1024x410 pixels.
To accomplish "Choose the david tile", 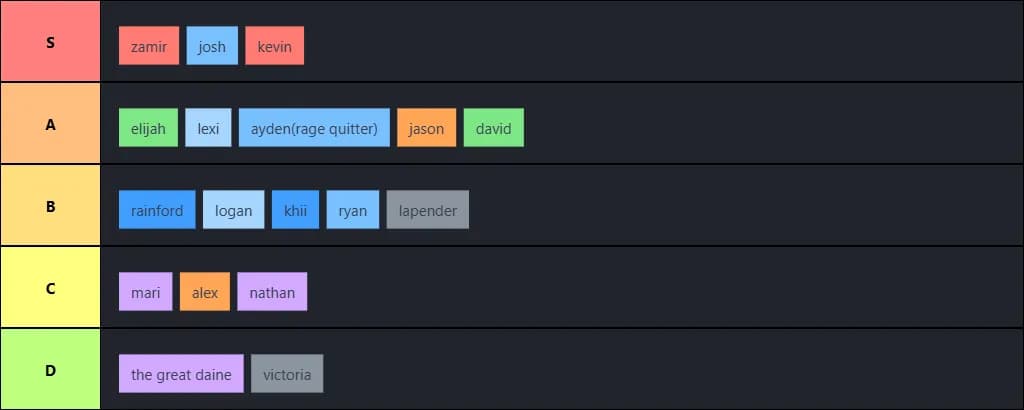I will point(494,128).
